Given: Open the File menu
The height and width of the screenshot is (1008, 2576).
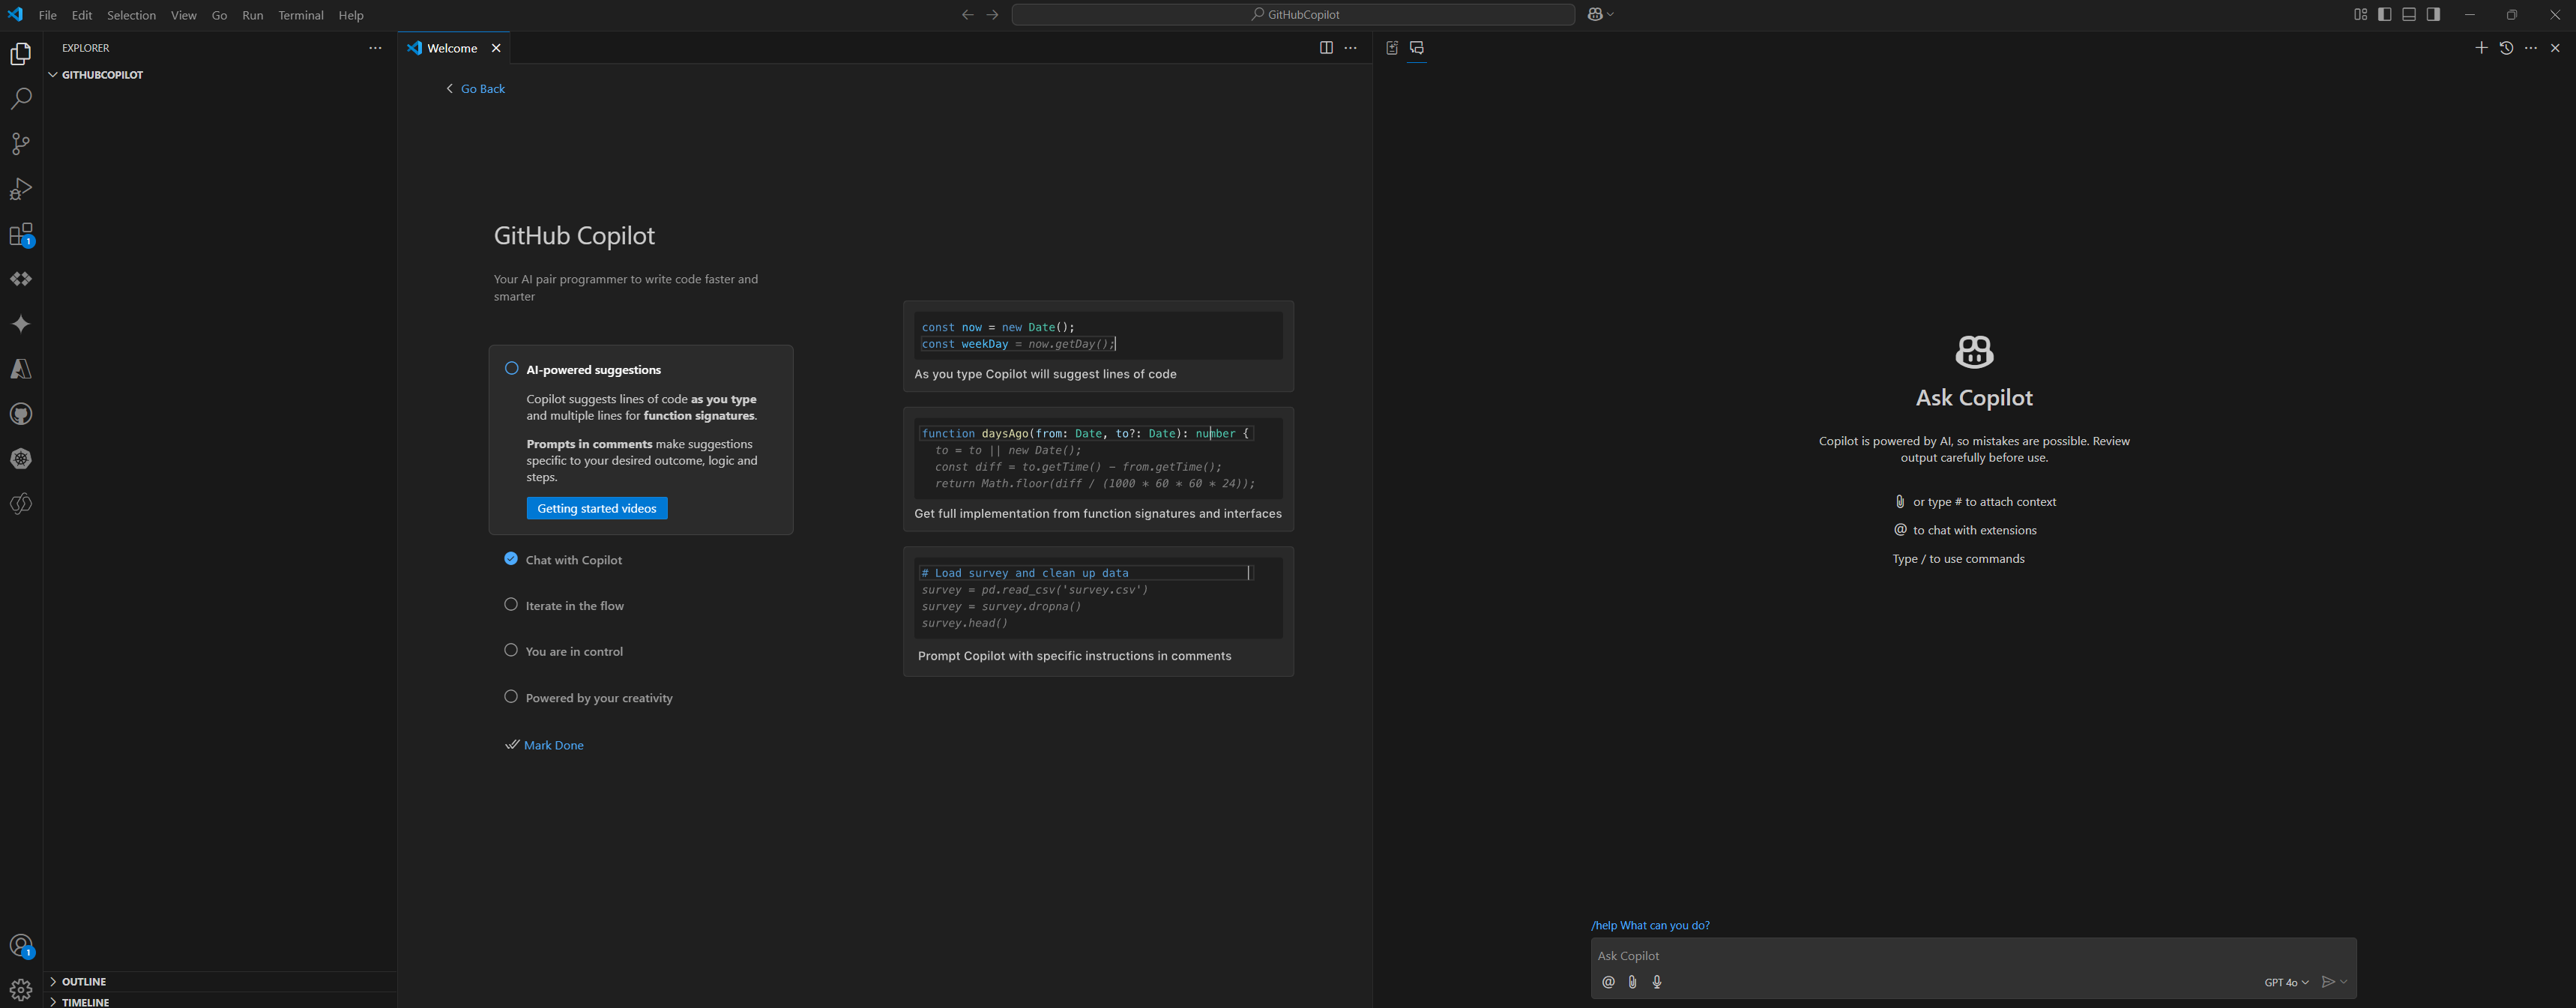Looking at the screenshot, I should 47,15.
